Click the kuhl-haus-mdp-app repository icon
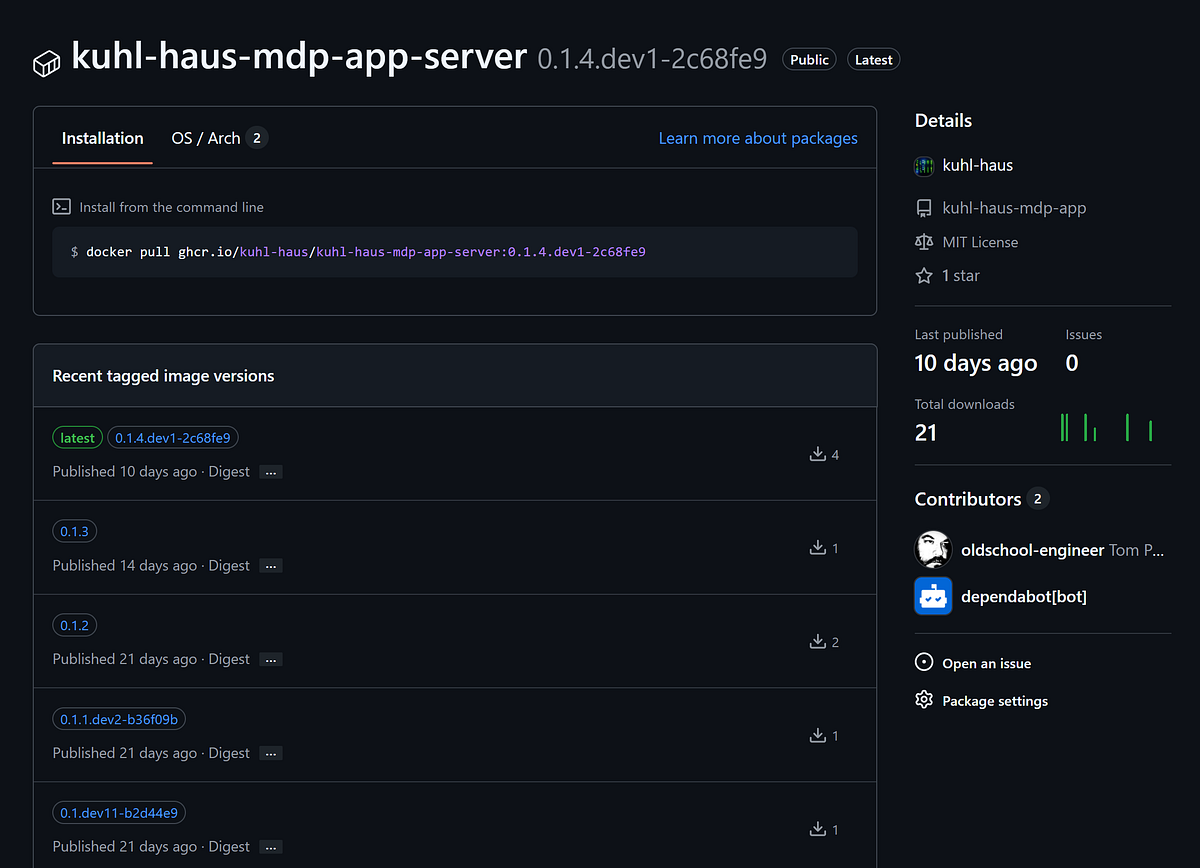The width and height of the screenshot is (1200, 868). point(924,209)
